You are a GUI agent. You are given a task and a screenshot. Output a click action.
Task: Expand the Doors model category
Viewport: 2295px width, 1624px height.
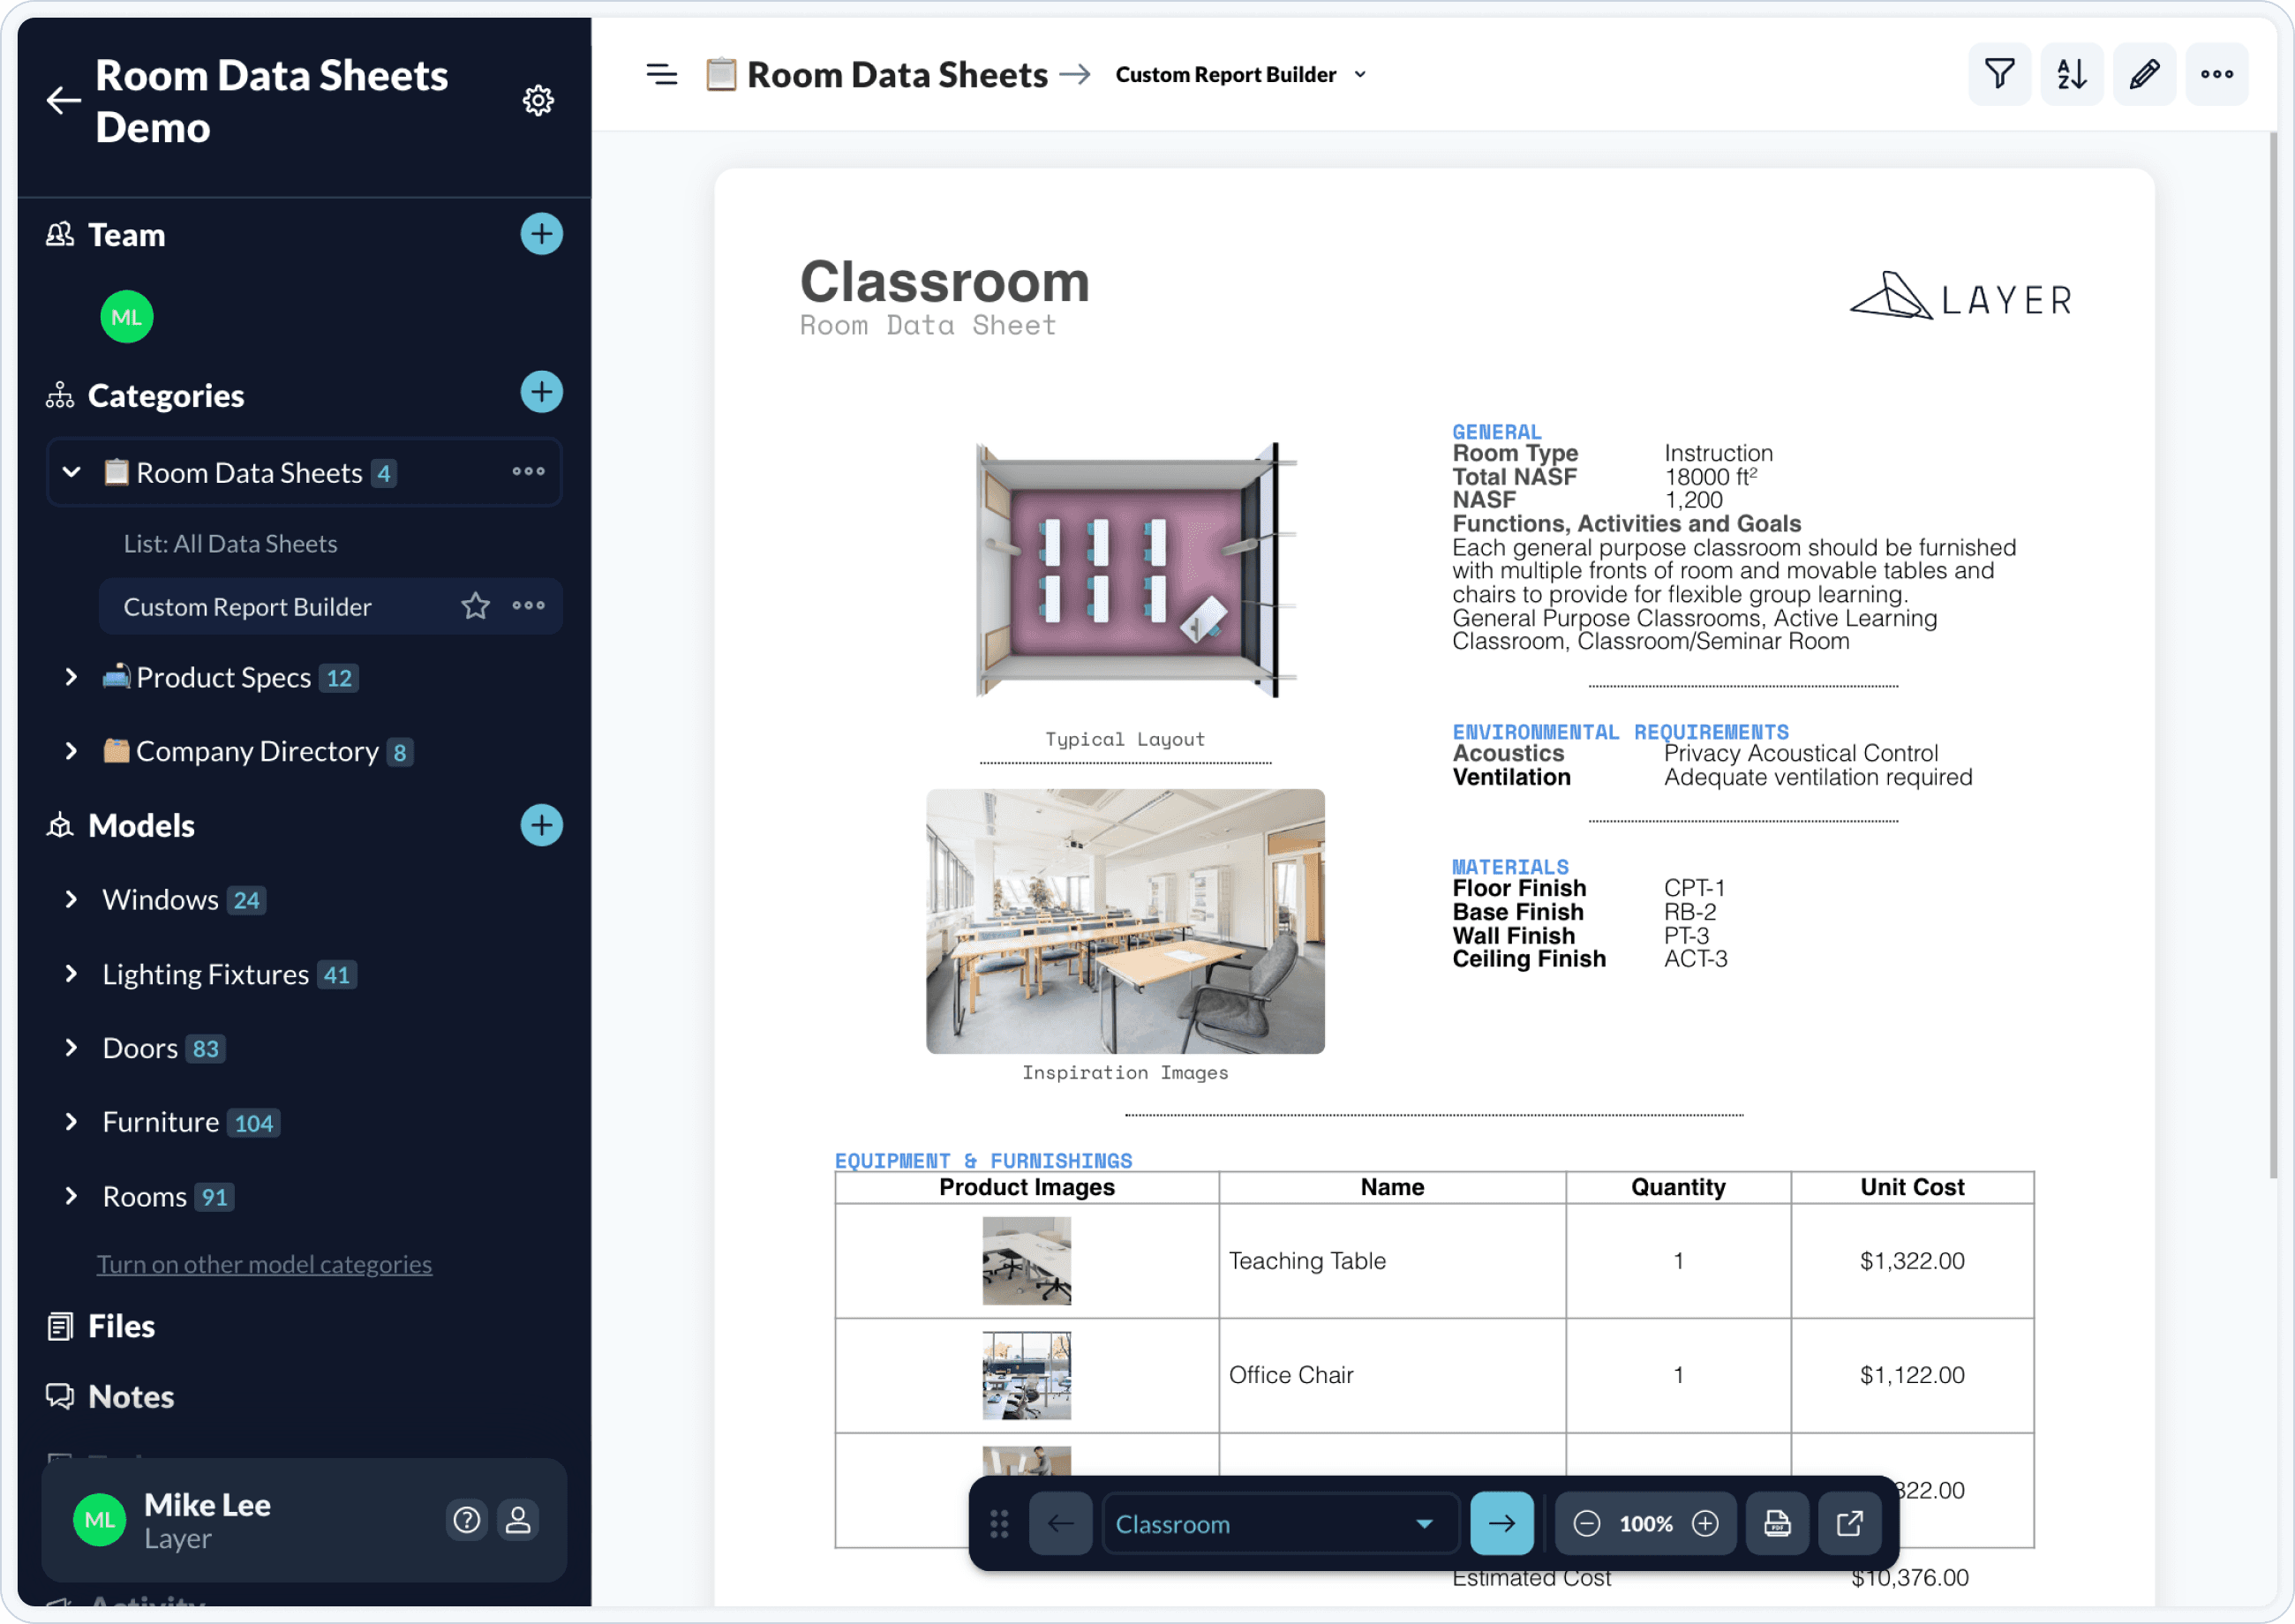pyautogui.click(x=71, y=1046)
